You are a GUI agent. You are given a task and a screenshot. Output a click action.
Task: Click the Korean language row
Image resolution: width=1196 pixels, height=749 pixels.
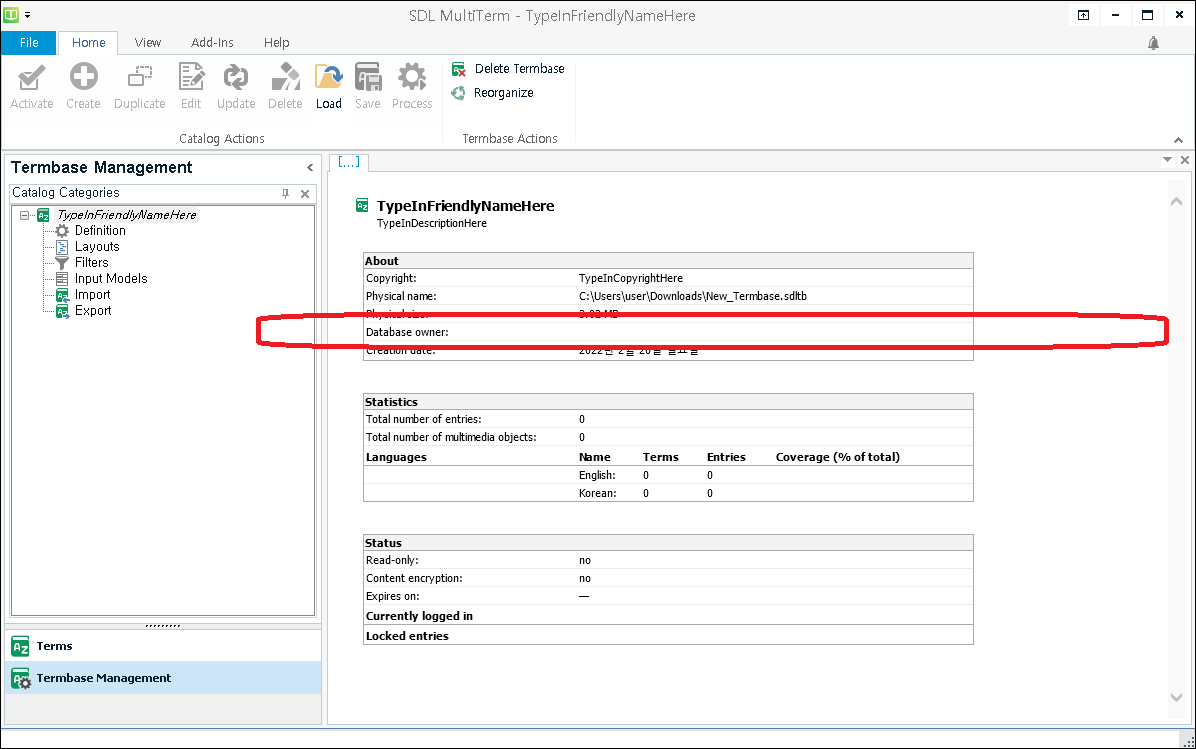click(x=668, y=493)
